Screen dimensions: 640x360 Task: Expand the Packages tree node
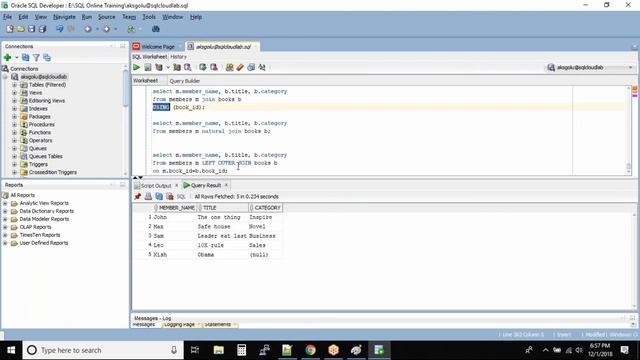(x=15, y=117)
